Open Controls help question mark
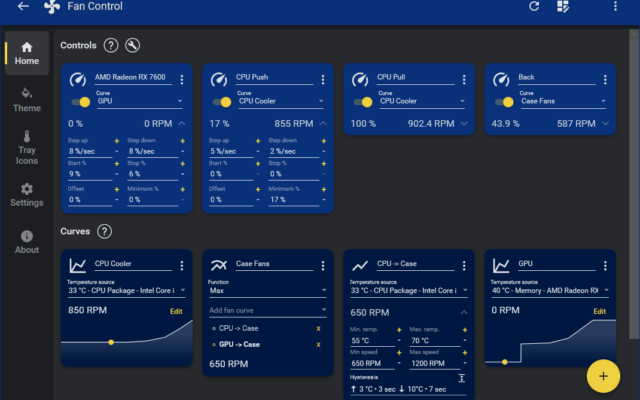The width and height of the screenshot is (640, 400). [111, 45]
